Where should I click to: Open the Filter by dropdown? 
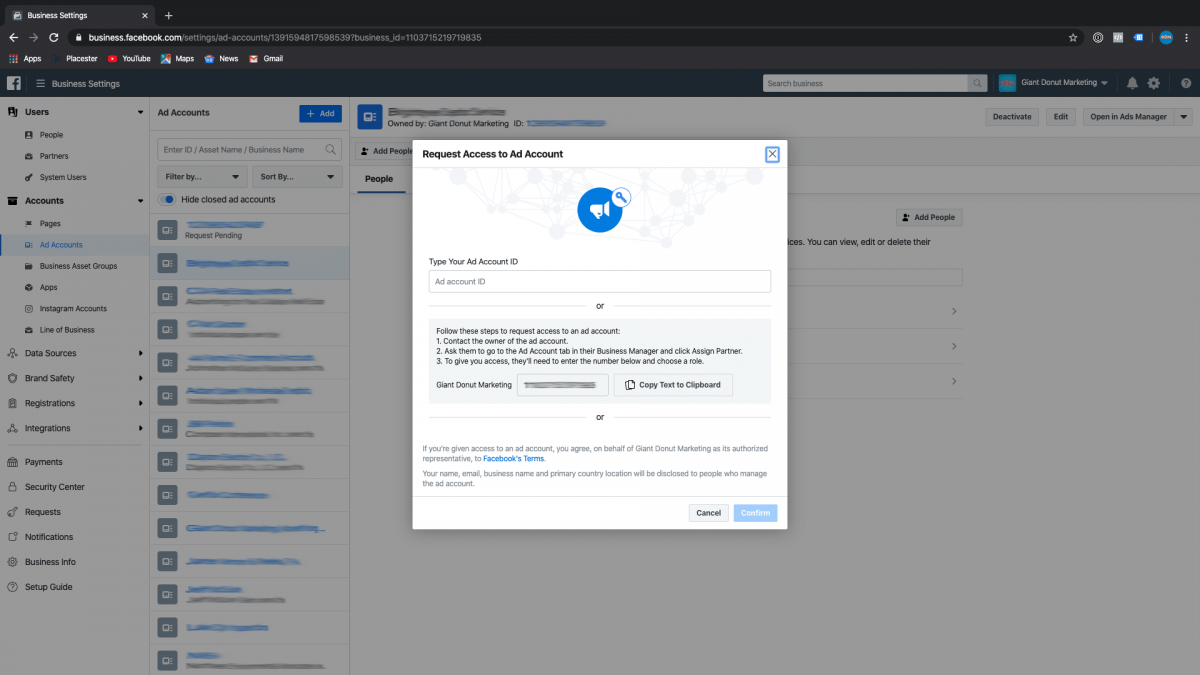coord(203,176)
